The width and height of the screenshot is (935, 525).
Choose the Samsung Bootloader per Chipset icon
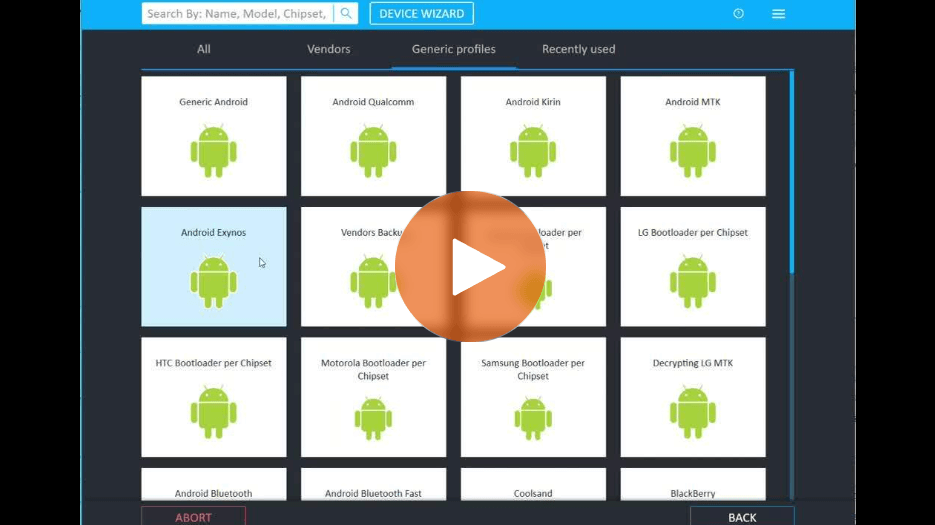click(533, 419)
